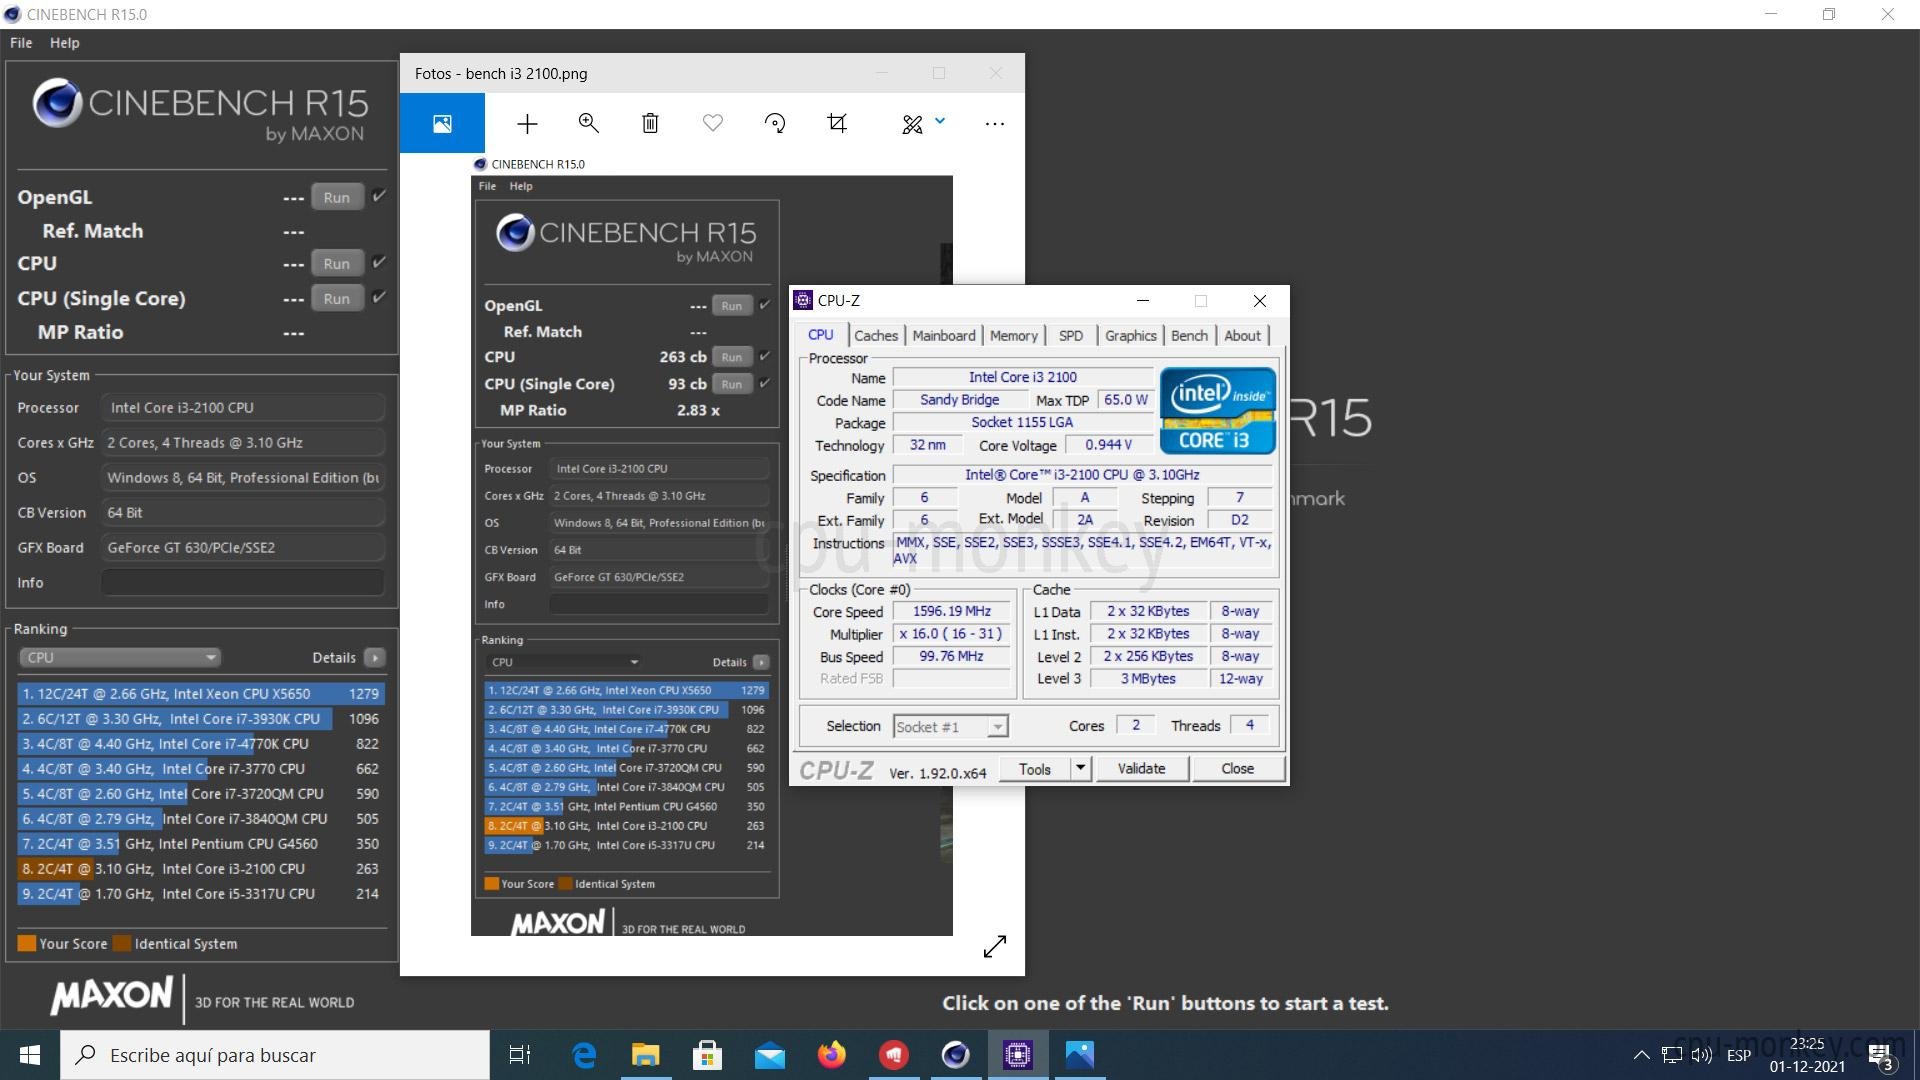The image size is (1920, 1080).
Task: Open the About tab in CPU-Z
Action: [1243, 336]
